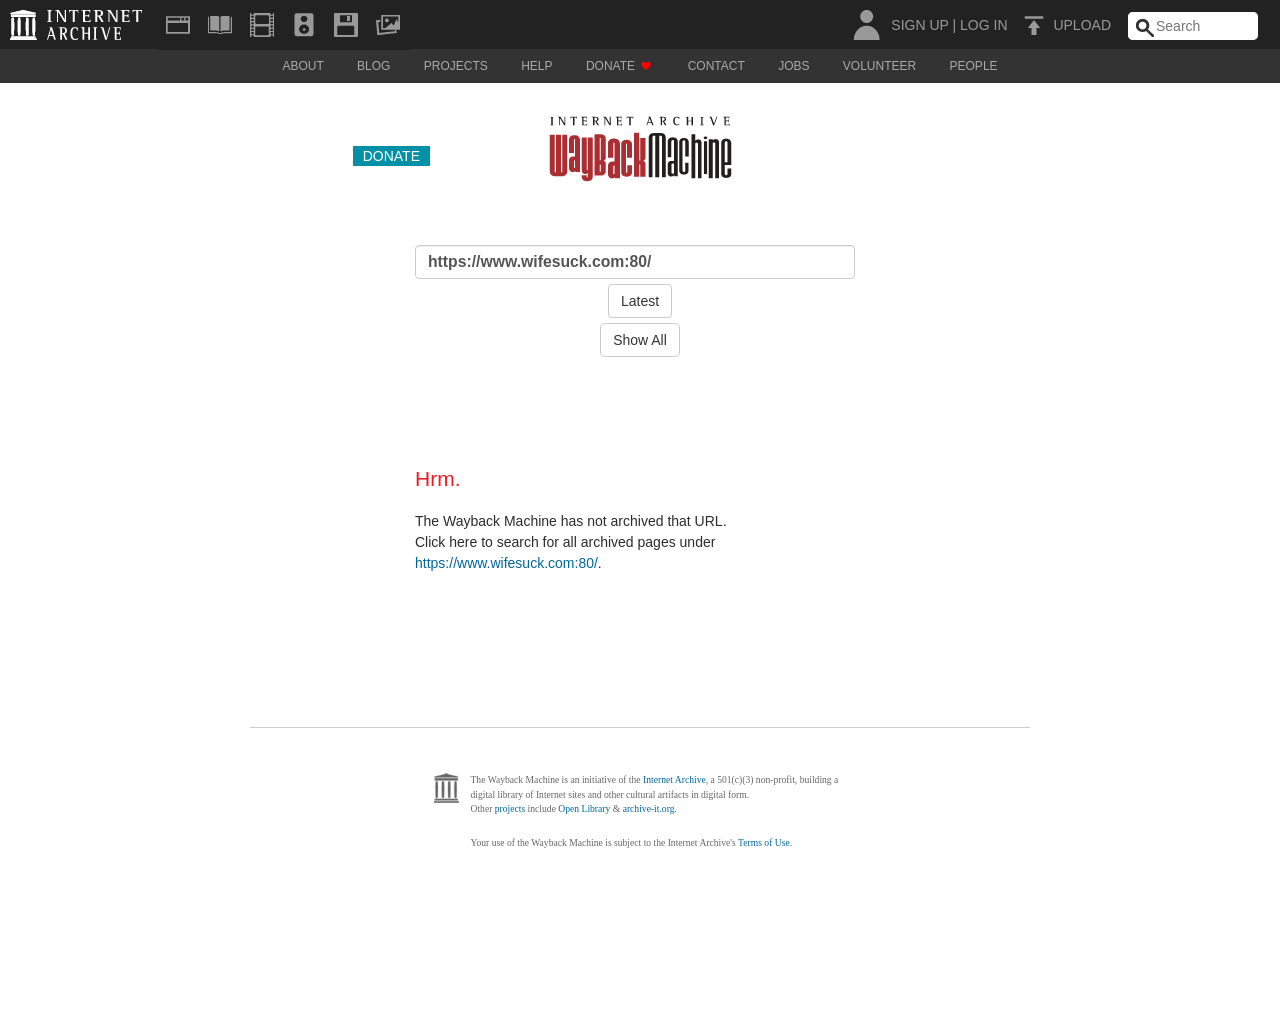
Task: Open the Texts book icon
Action: [220, 25]
